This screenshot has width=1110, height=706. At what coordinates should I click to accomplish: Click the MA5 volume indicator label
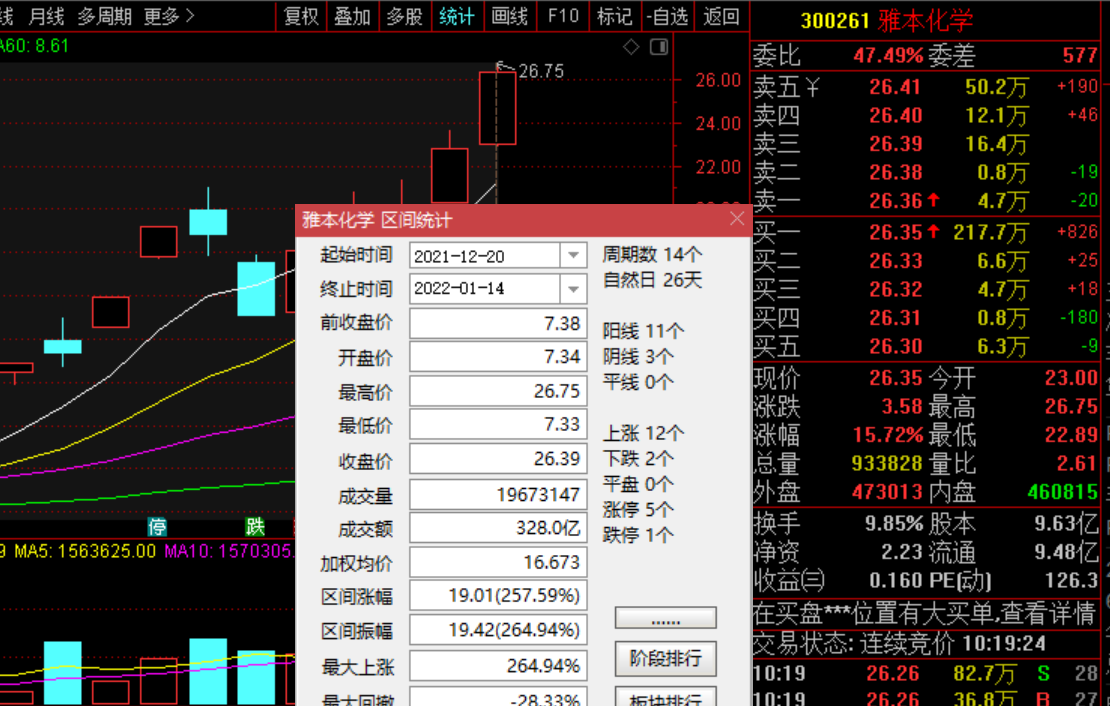[x=85, y=551]
